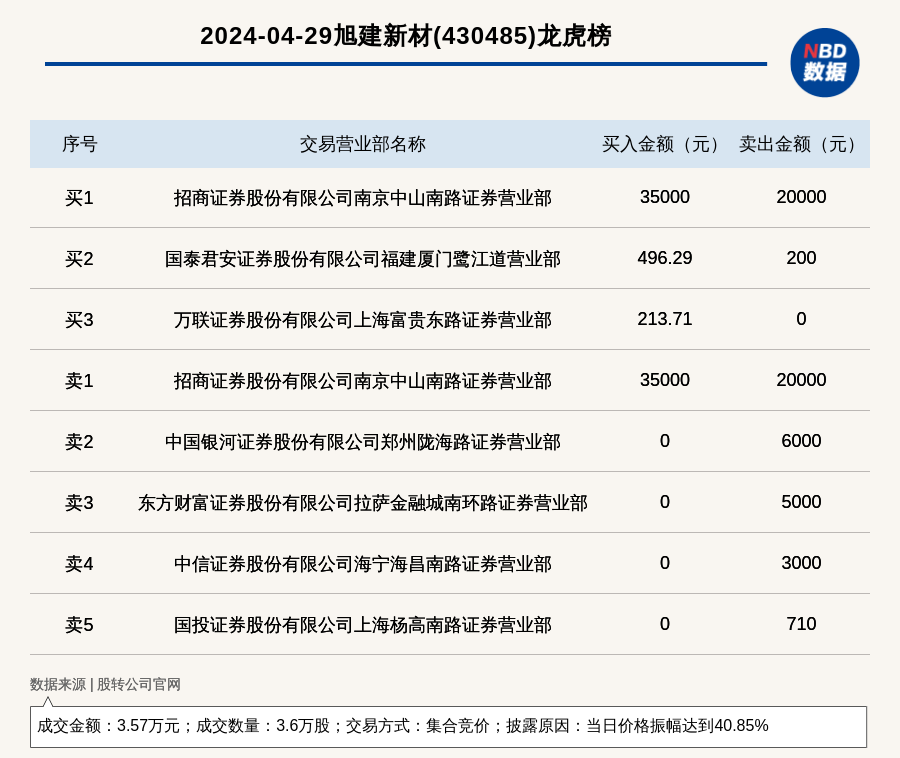The width and height of the screenshot is (900, 758).
Task: Click buy amount 0 in the 卖3 row
Action: (665, 502)
